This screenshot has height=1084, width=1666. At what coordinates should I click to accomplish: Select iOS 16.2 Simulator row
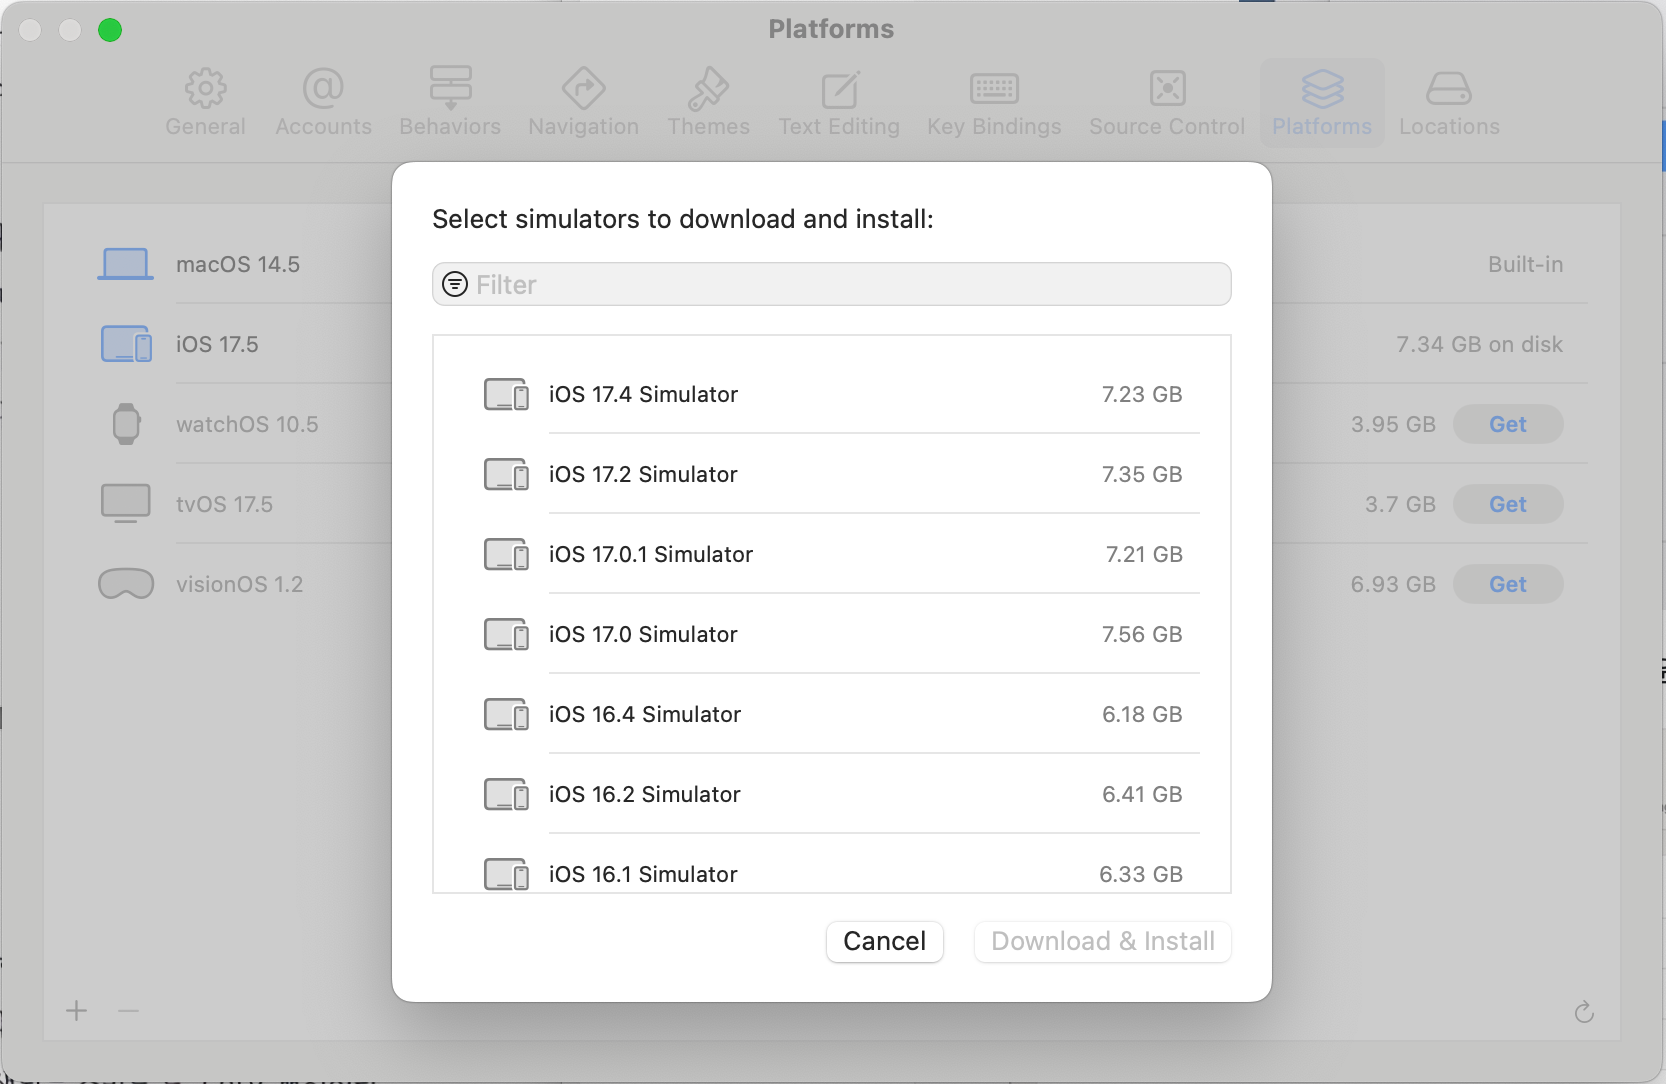tap(831, 794)
